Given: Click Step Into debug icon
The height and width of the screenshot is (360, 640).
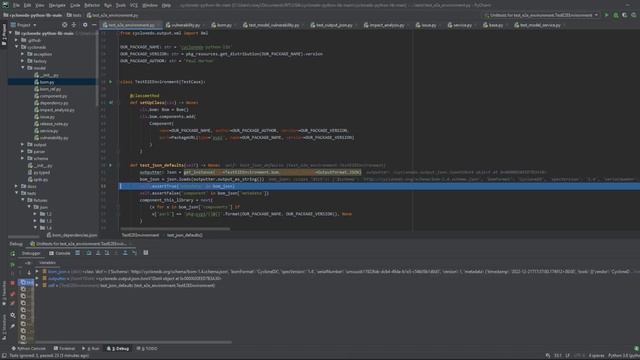Looking at the screenshot, I should (x=98, y=253).
